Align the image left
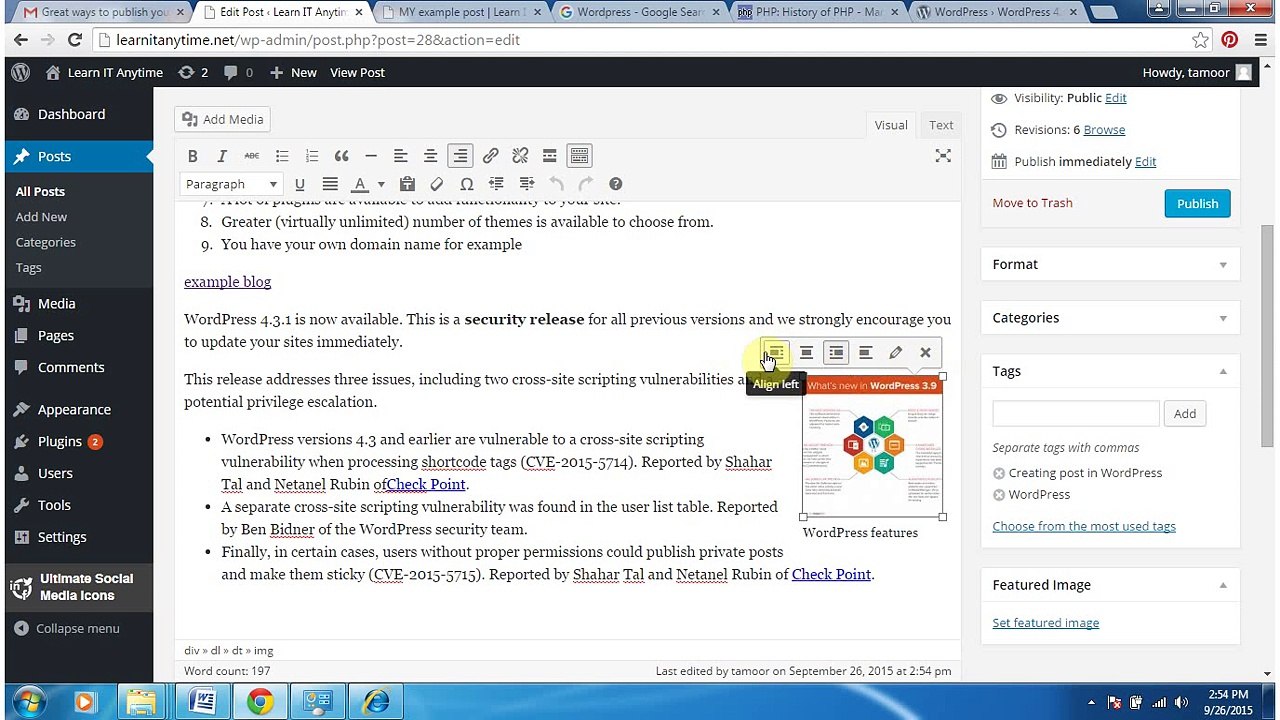Image resolution: width=1280 pixels, height=720 pixels. pyautogui.click(x=777, y=353)
